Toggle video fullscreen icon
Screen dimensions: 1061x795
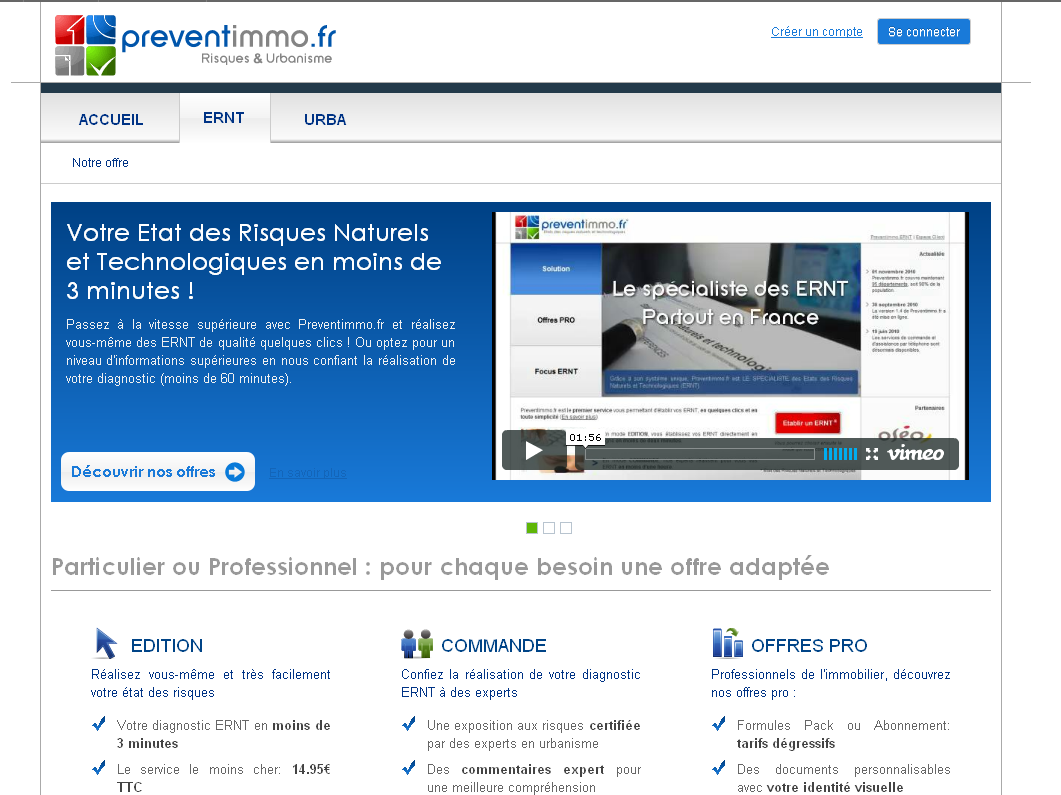[x=872, y=454]
